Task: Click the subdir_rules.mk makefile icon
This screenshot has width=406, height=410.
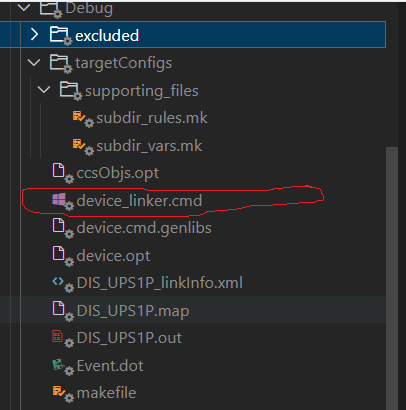Action: point(82,119)
